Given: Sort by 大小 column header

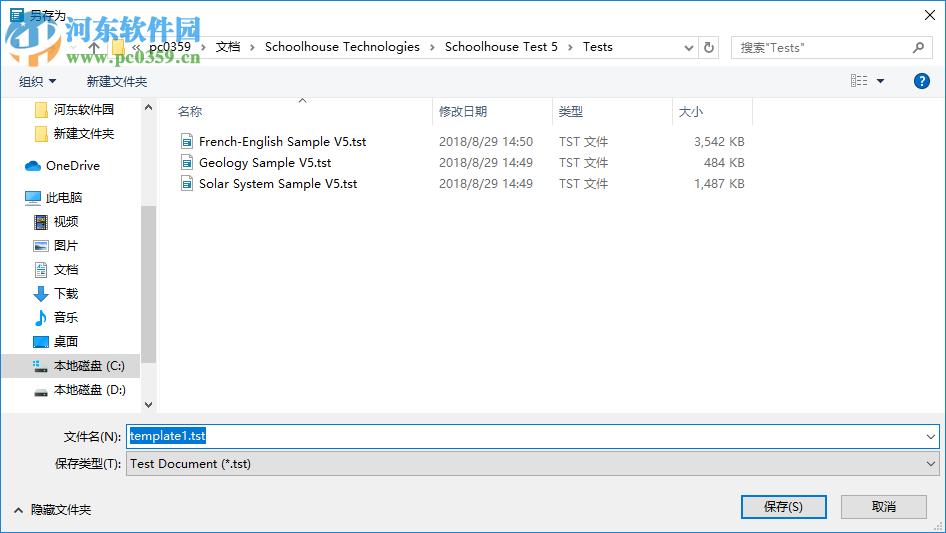Looking at the screenshot, I should pyautogui.click(x=691, y=112).
